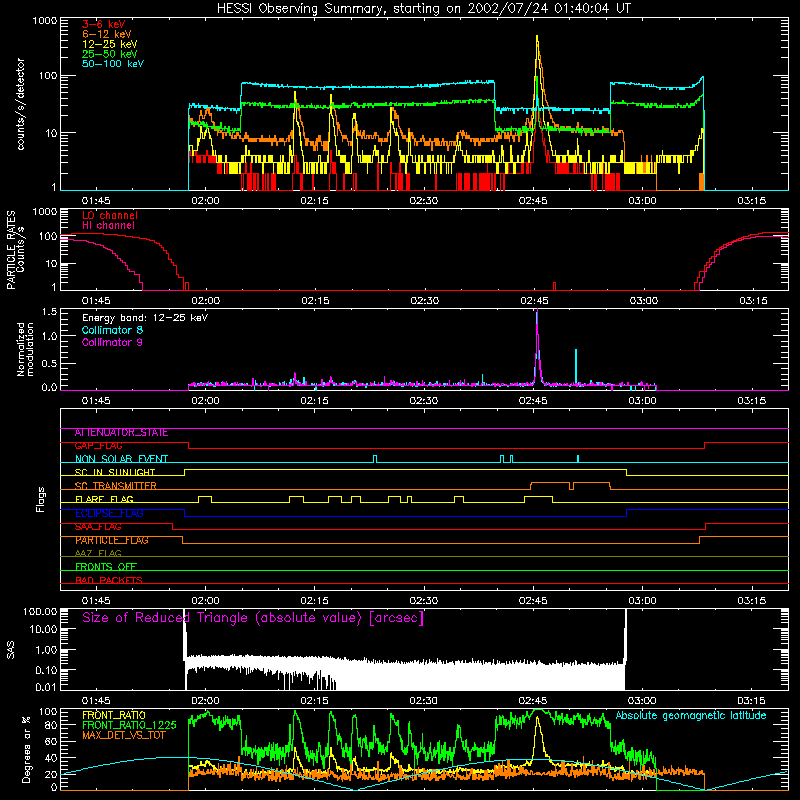800x800 pixels.
Task: Click the GAP_FLAG label
Action: pos(98,446)
